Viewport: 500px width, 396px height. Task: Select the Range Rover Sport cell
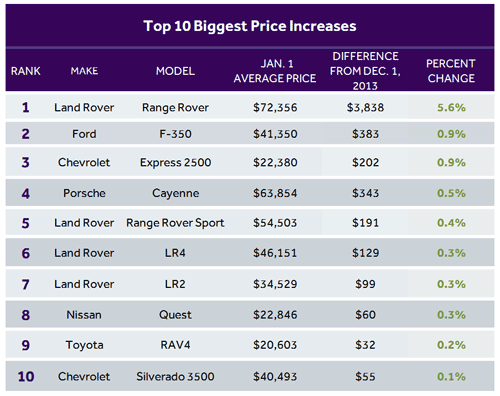pyautogui.click(x=175, y=223)
